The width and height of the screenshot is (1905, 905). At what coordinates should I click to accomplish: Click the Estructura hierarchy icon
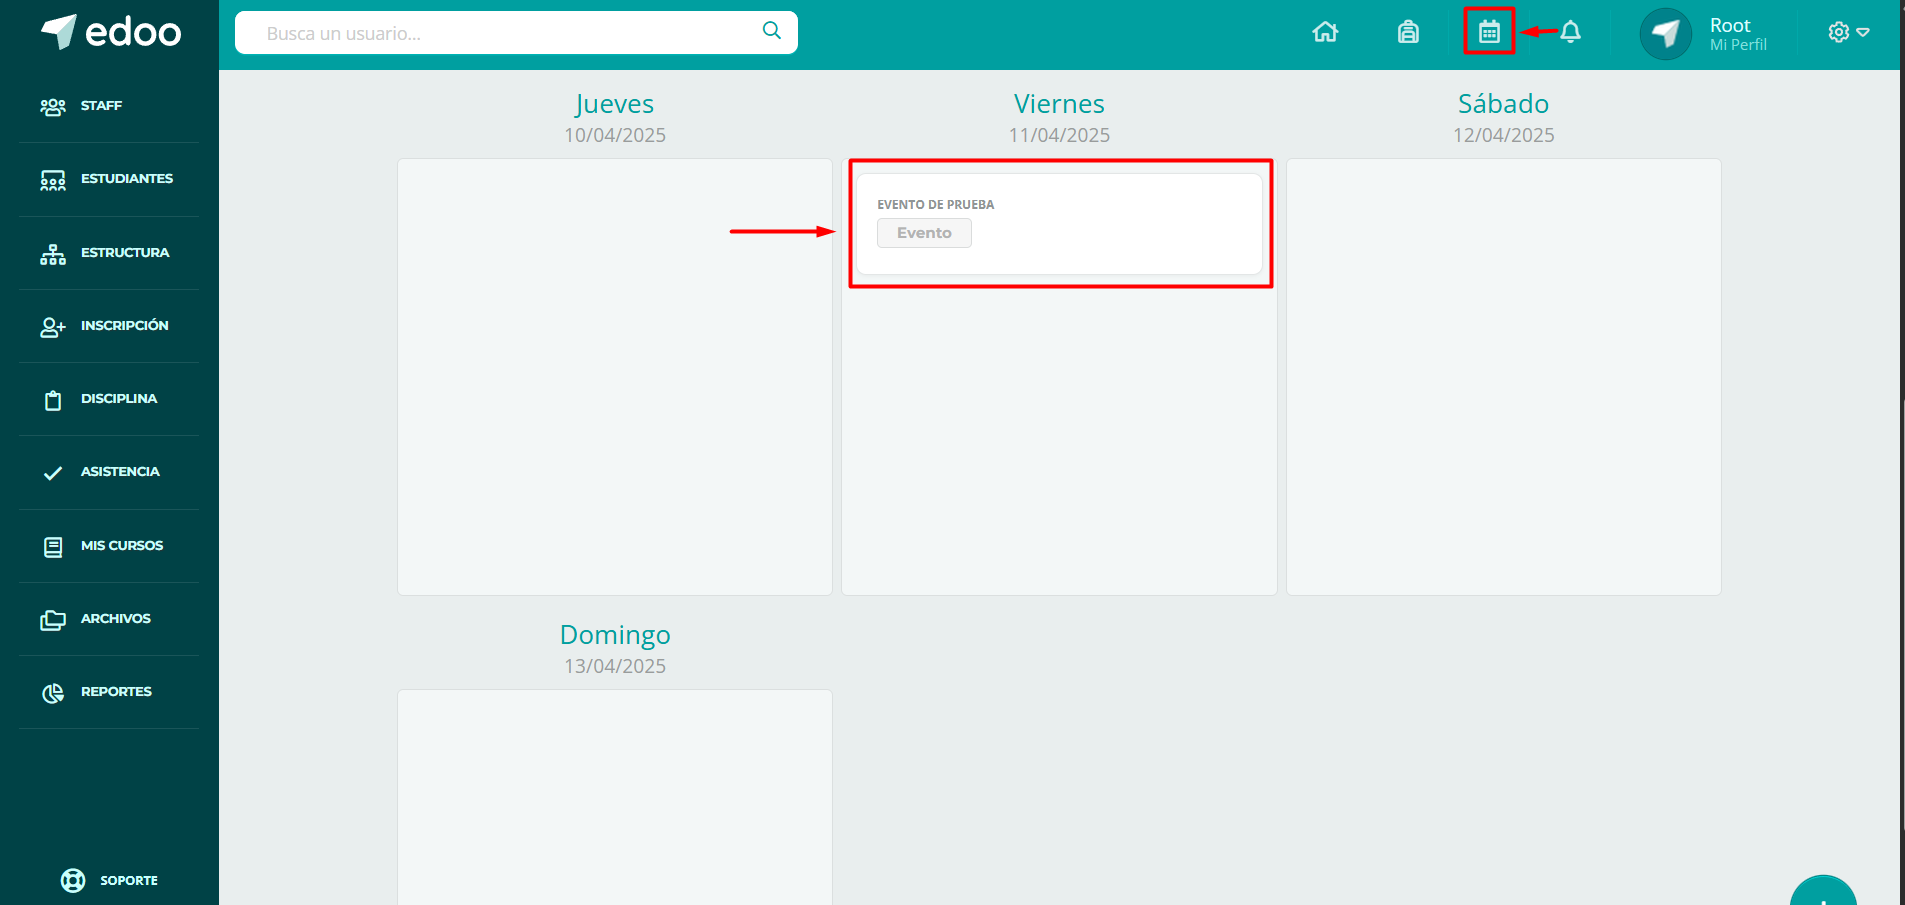coord(53,254)
